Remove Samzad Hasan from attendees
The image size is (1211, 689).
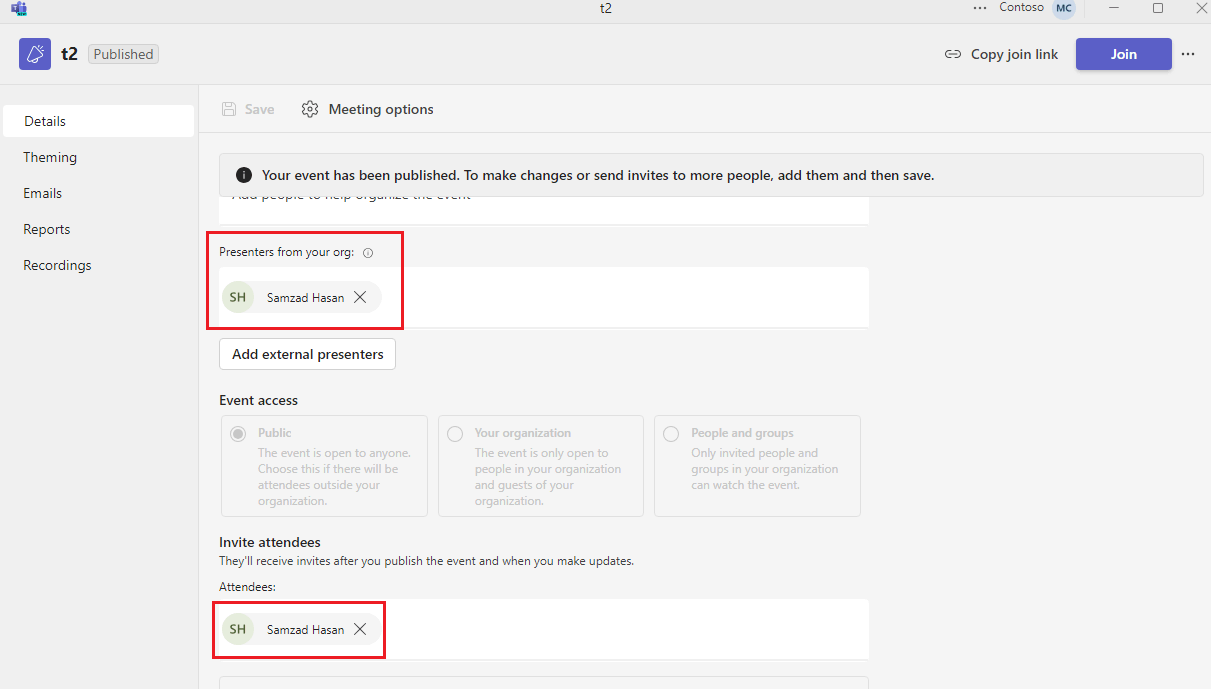[360, 629]
